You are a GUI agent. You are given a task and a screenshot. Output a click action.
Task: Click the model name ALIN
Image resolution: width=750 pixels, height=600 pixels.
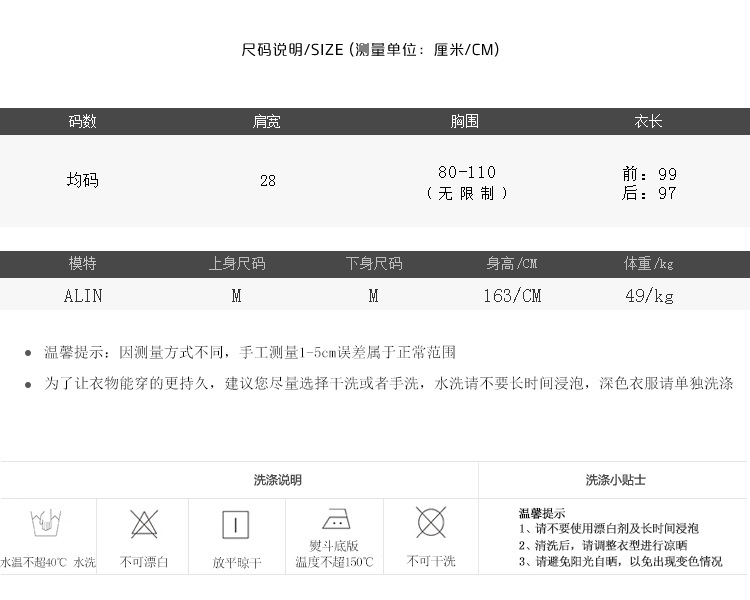click(x=82, y=296)
